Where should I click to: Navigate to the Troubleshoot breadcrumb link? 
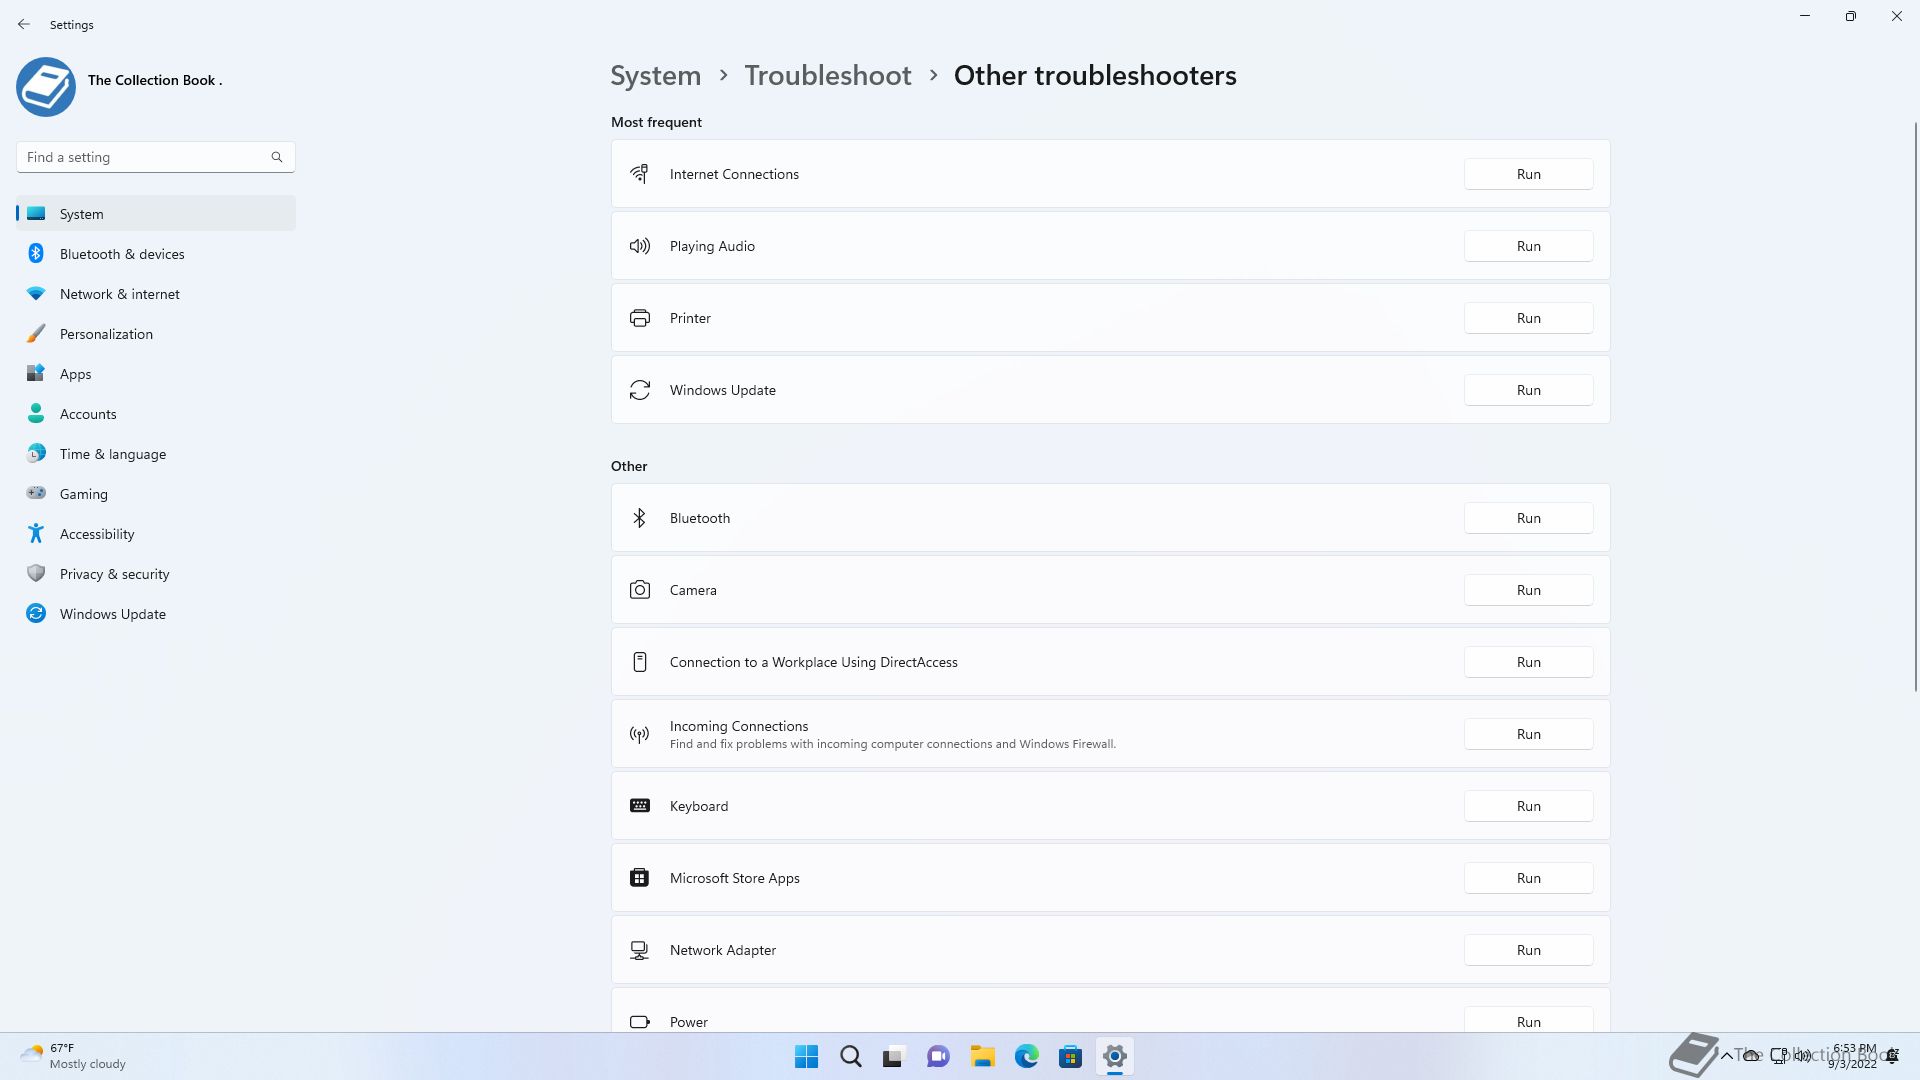[x=827, y=76]
